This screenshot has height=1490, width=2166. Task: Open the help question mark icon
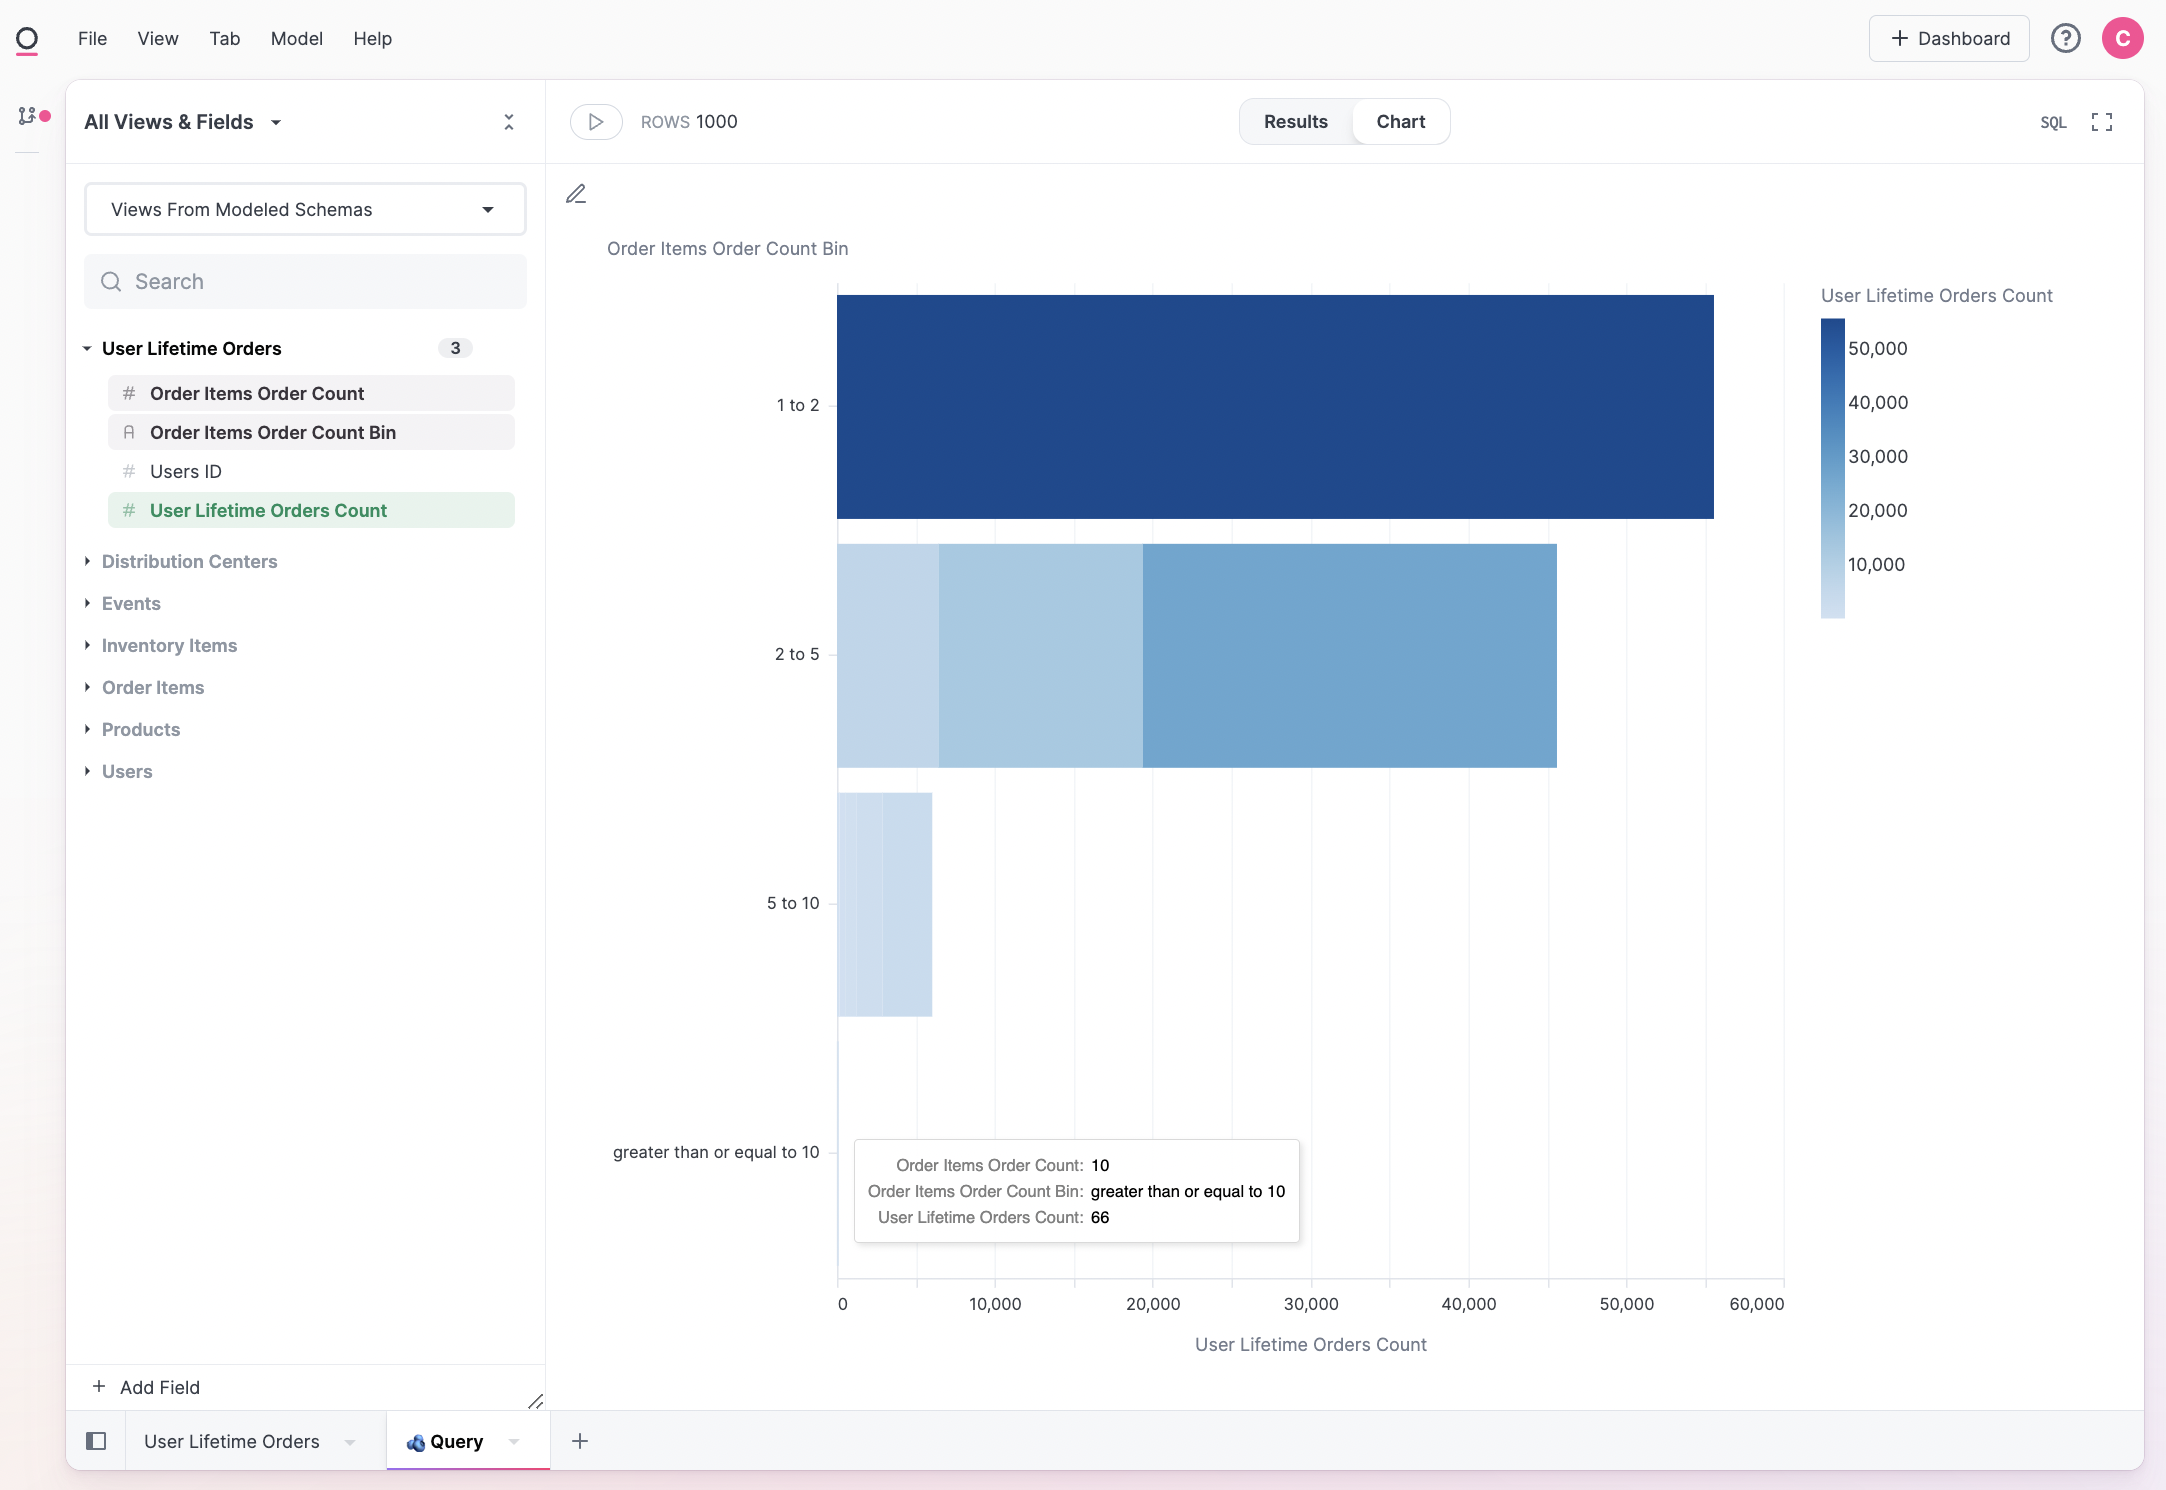[x=2065, y=38]
